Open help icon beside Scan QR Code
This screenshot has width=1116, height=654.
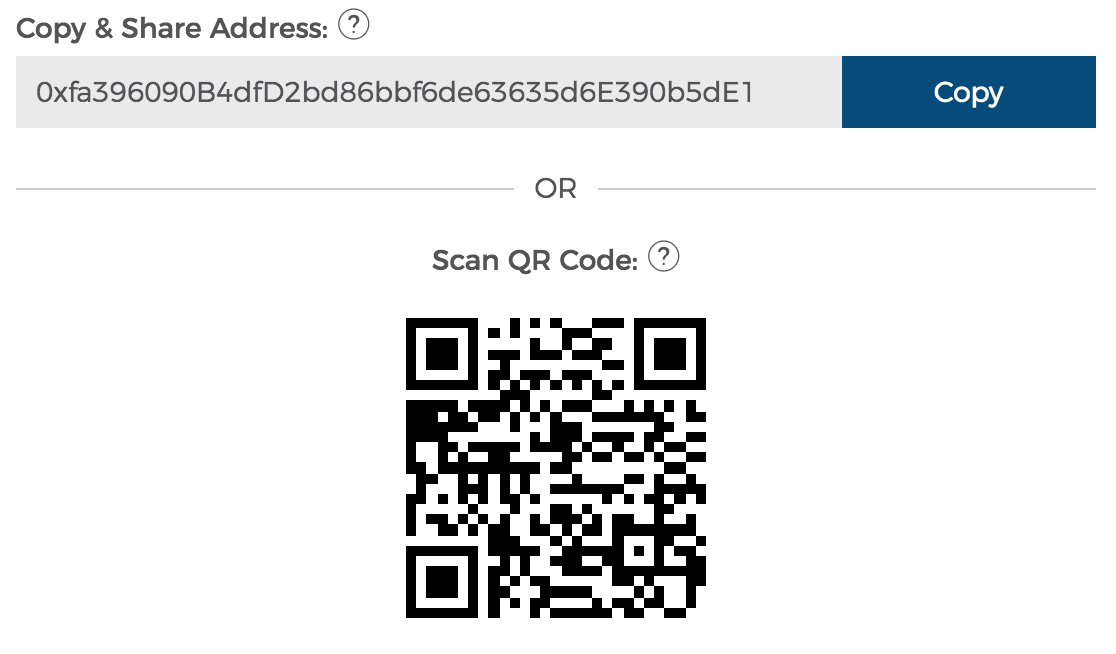point(663,256)
